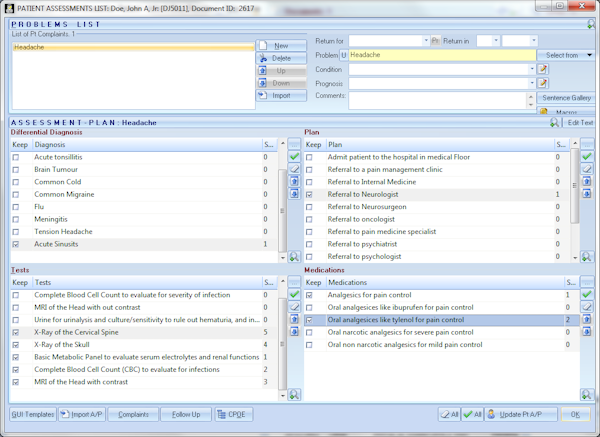Image resolution: width=600 pixels, height=437 pixels.
Task: Click the green check icon beside Medications list
Action: (x=587, y=294)
